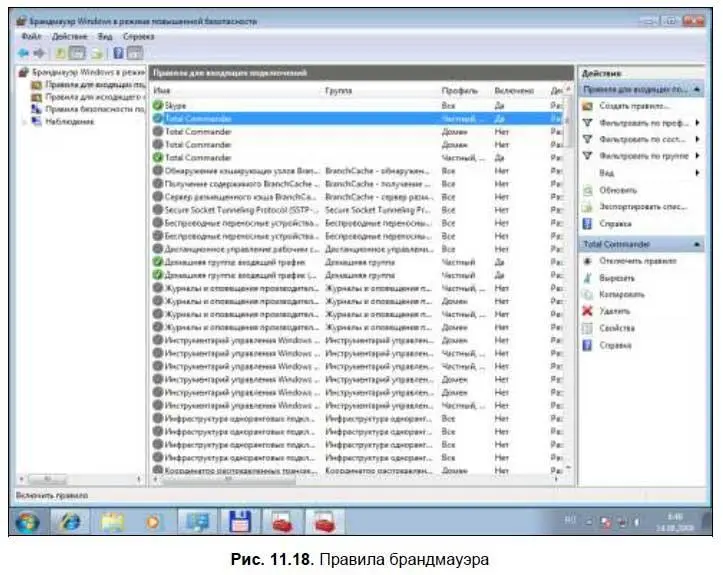723x575 pixels.
Task: Open the Вид submenu arrow in actions pane
Action: pos(698,173)
